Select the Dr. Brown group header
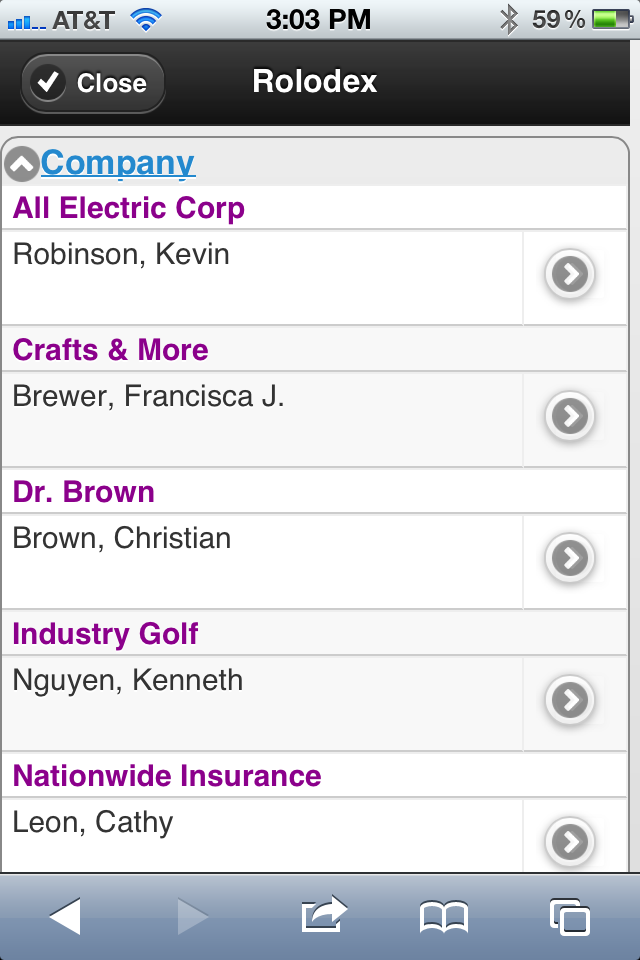640x960 pixels. click(x=314, y=492)
